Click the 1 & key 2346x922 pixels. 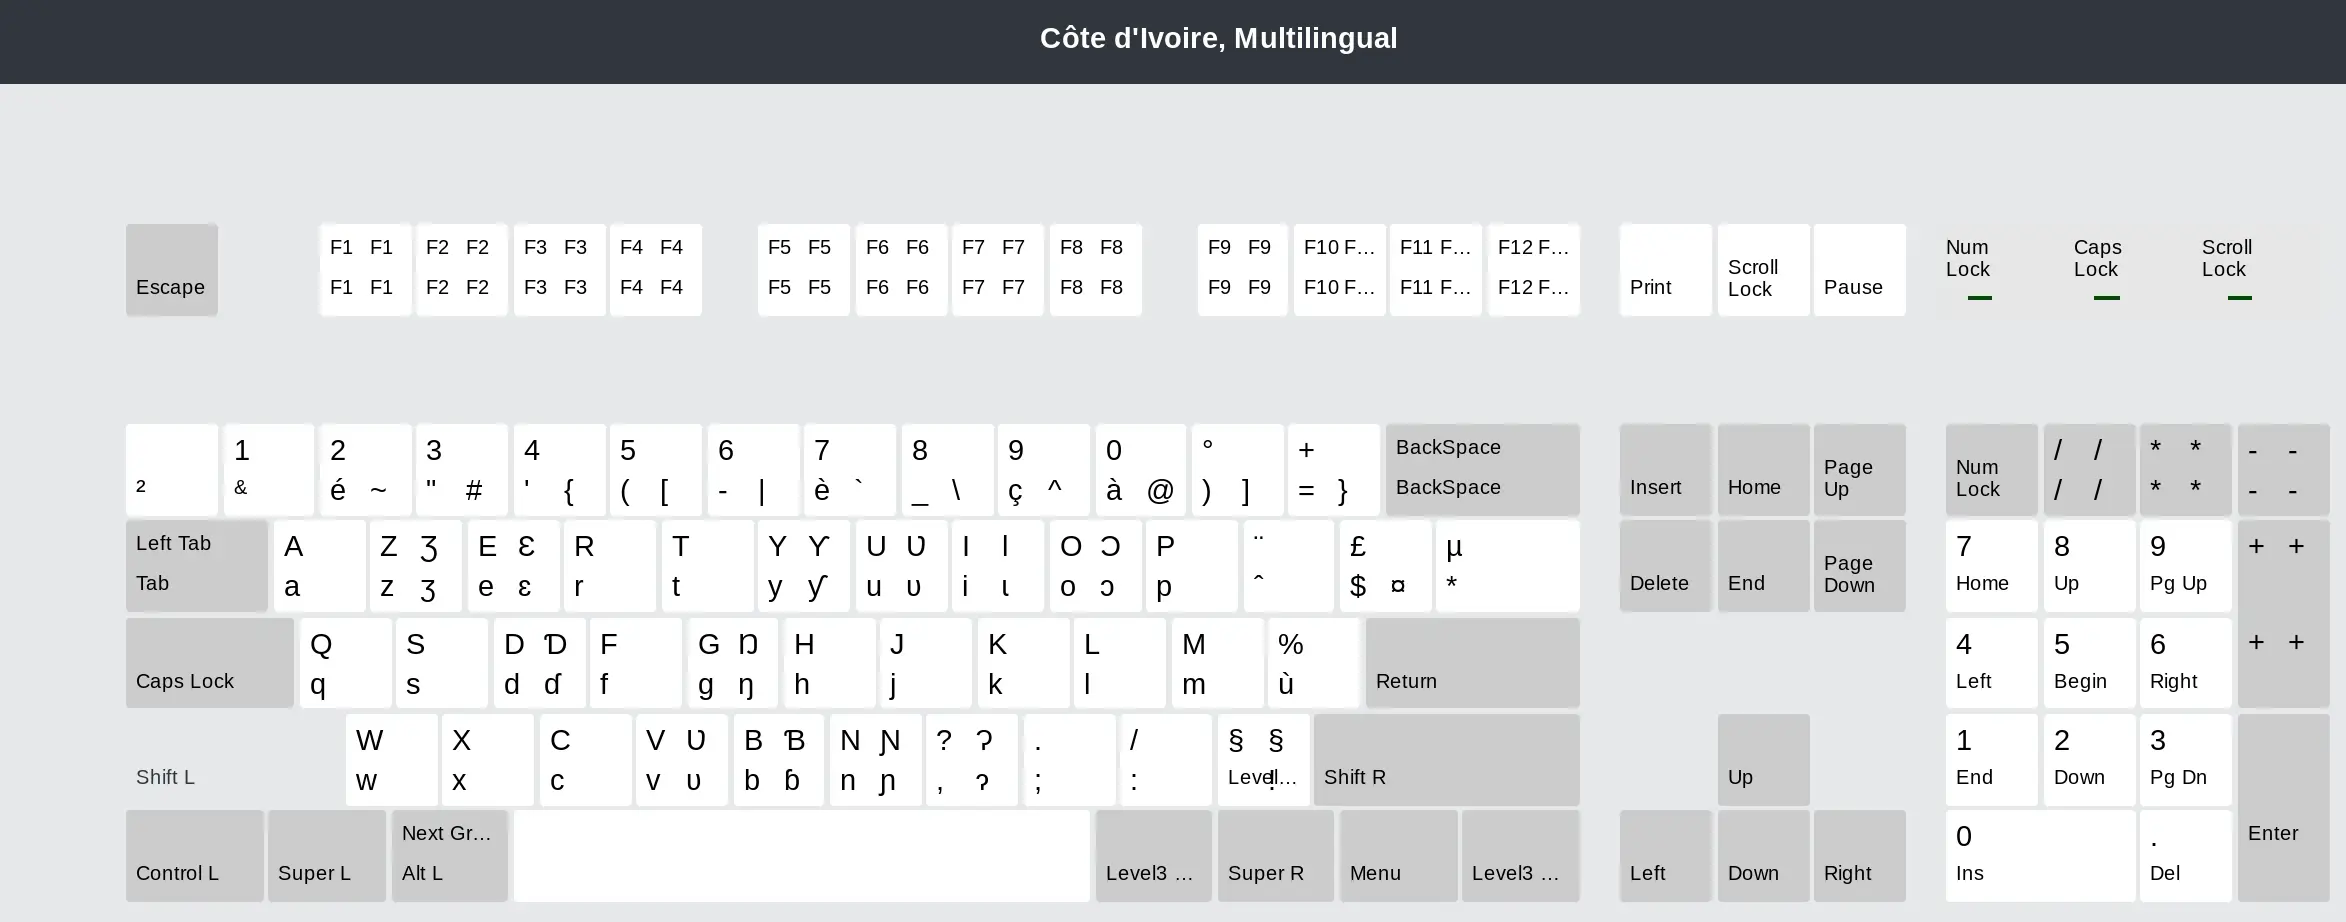(x=270, y=470)
